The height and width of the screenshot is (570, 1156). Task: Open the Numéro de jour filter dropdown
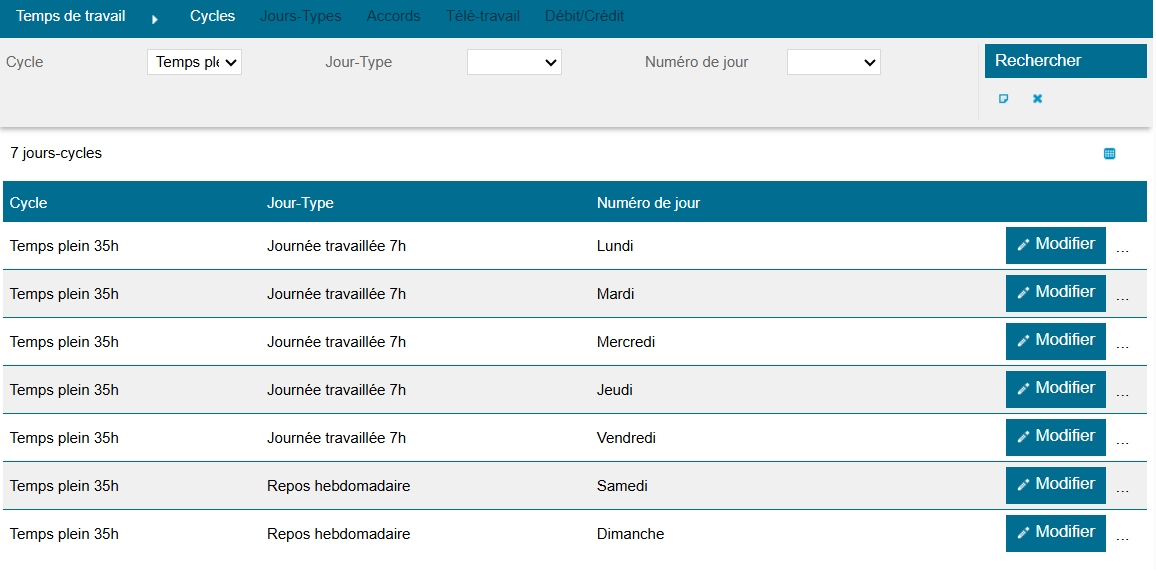(x=833, y=62)
